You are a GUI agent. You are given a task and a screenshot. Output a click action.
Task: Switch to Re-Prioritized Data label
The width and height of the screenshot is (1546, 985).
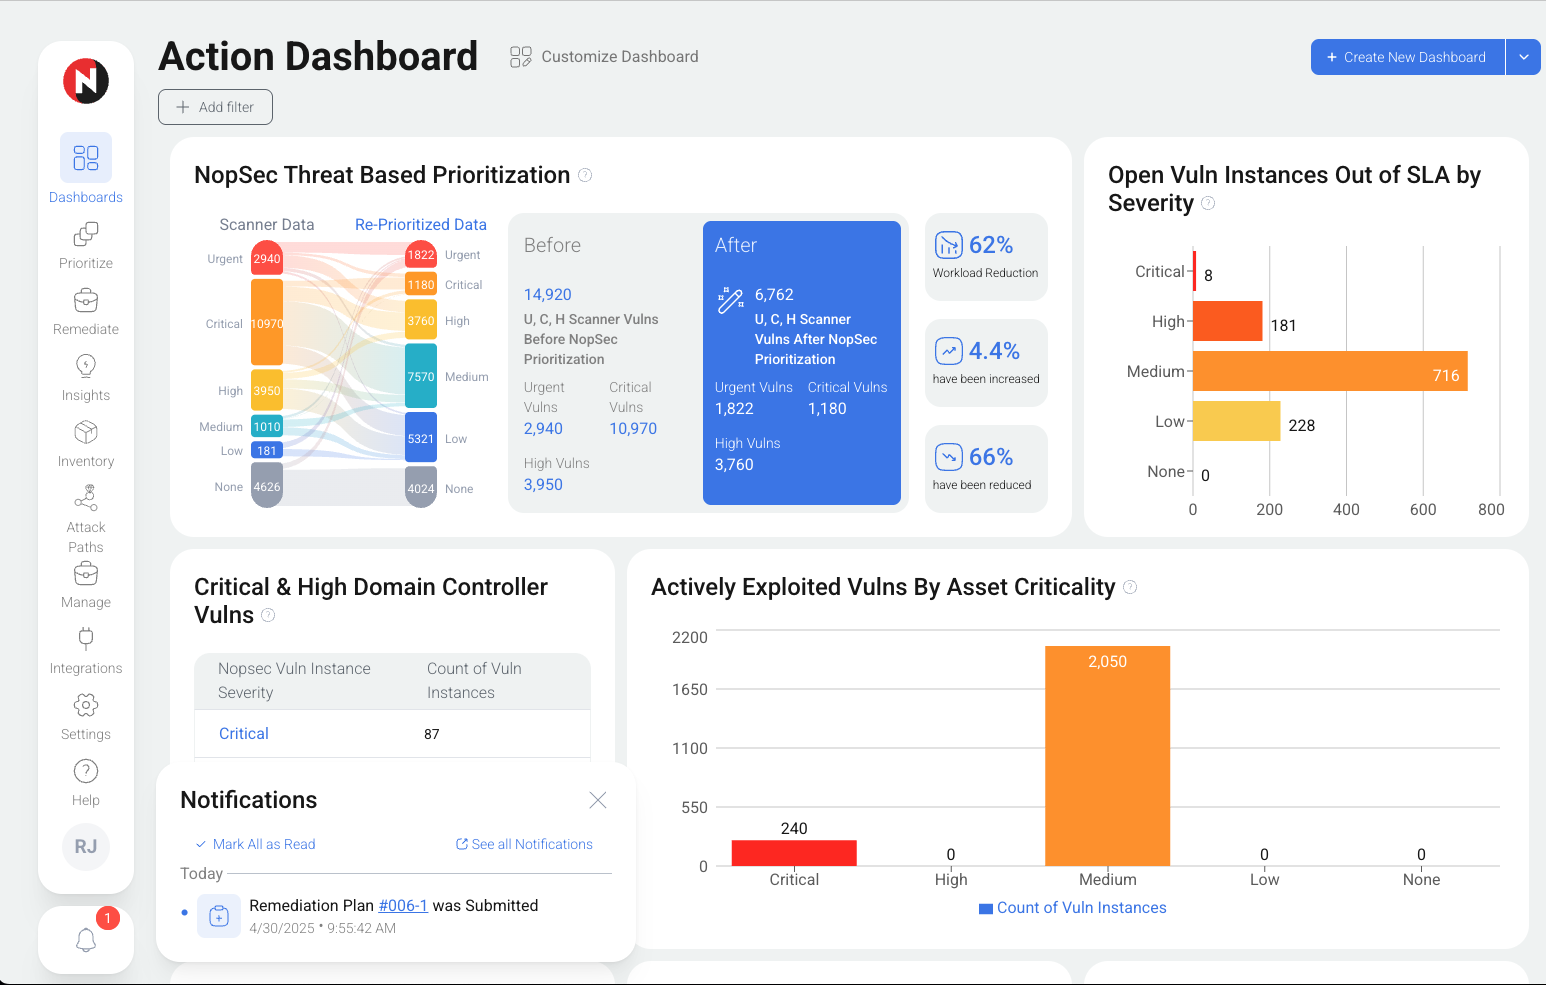[420, 225]
